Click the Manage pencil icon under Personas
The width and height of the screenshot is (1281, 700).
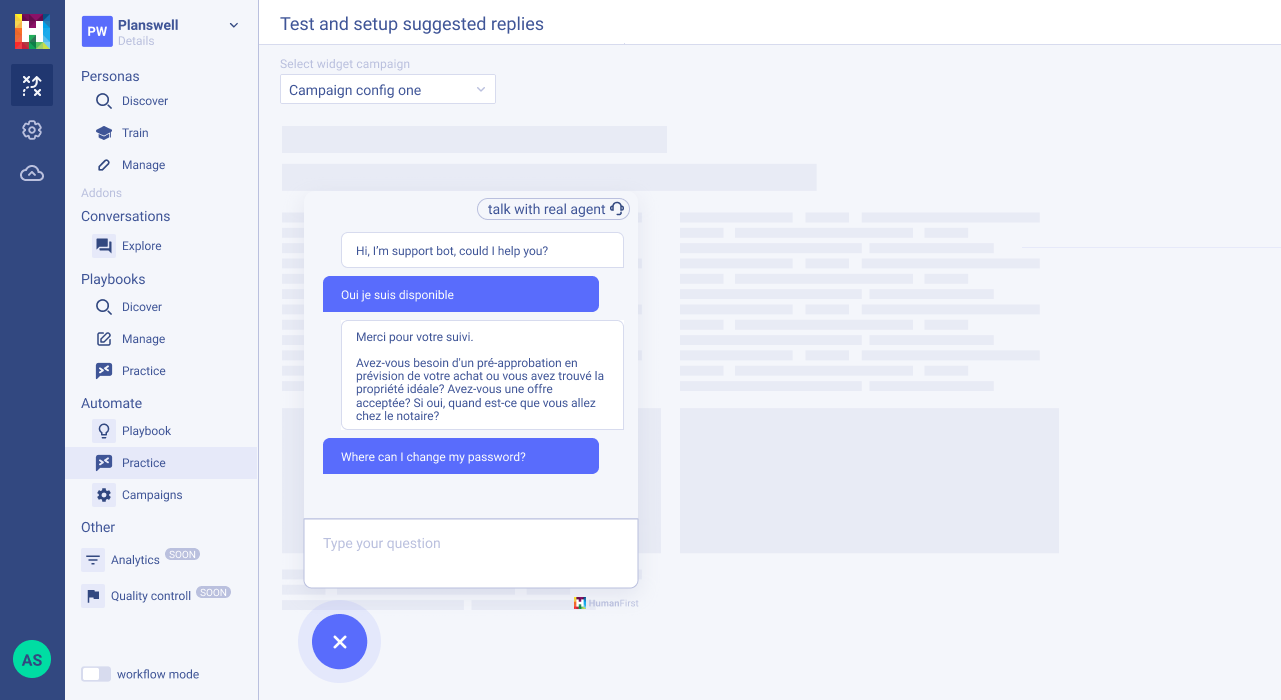point(103,164)
